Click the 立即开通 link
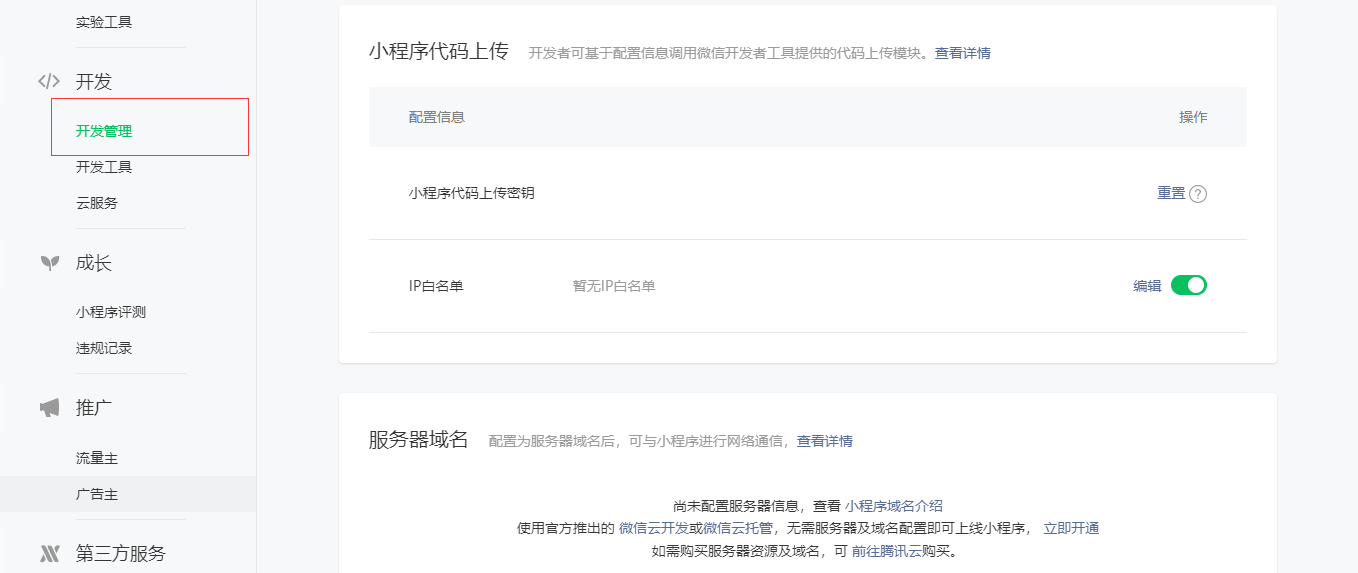1358x573 pixels. [x=1071, y=528]
